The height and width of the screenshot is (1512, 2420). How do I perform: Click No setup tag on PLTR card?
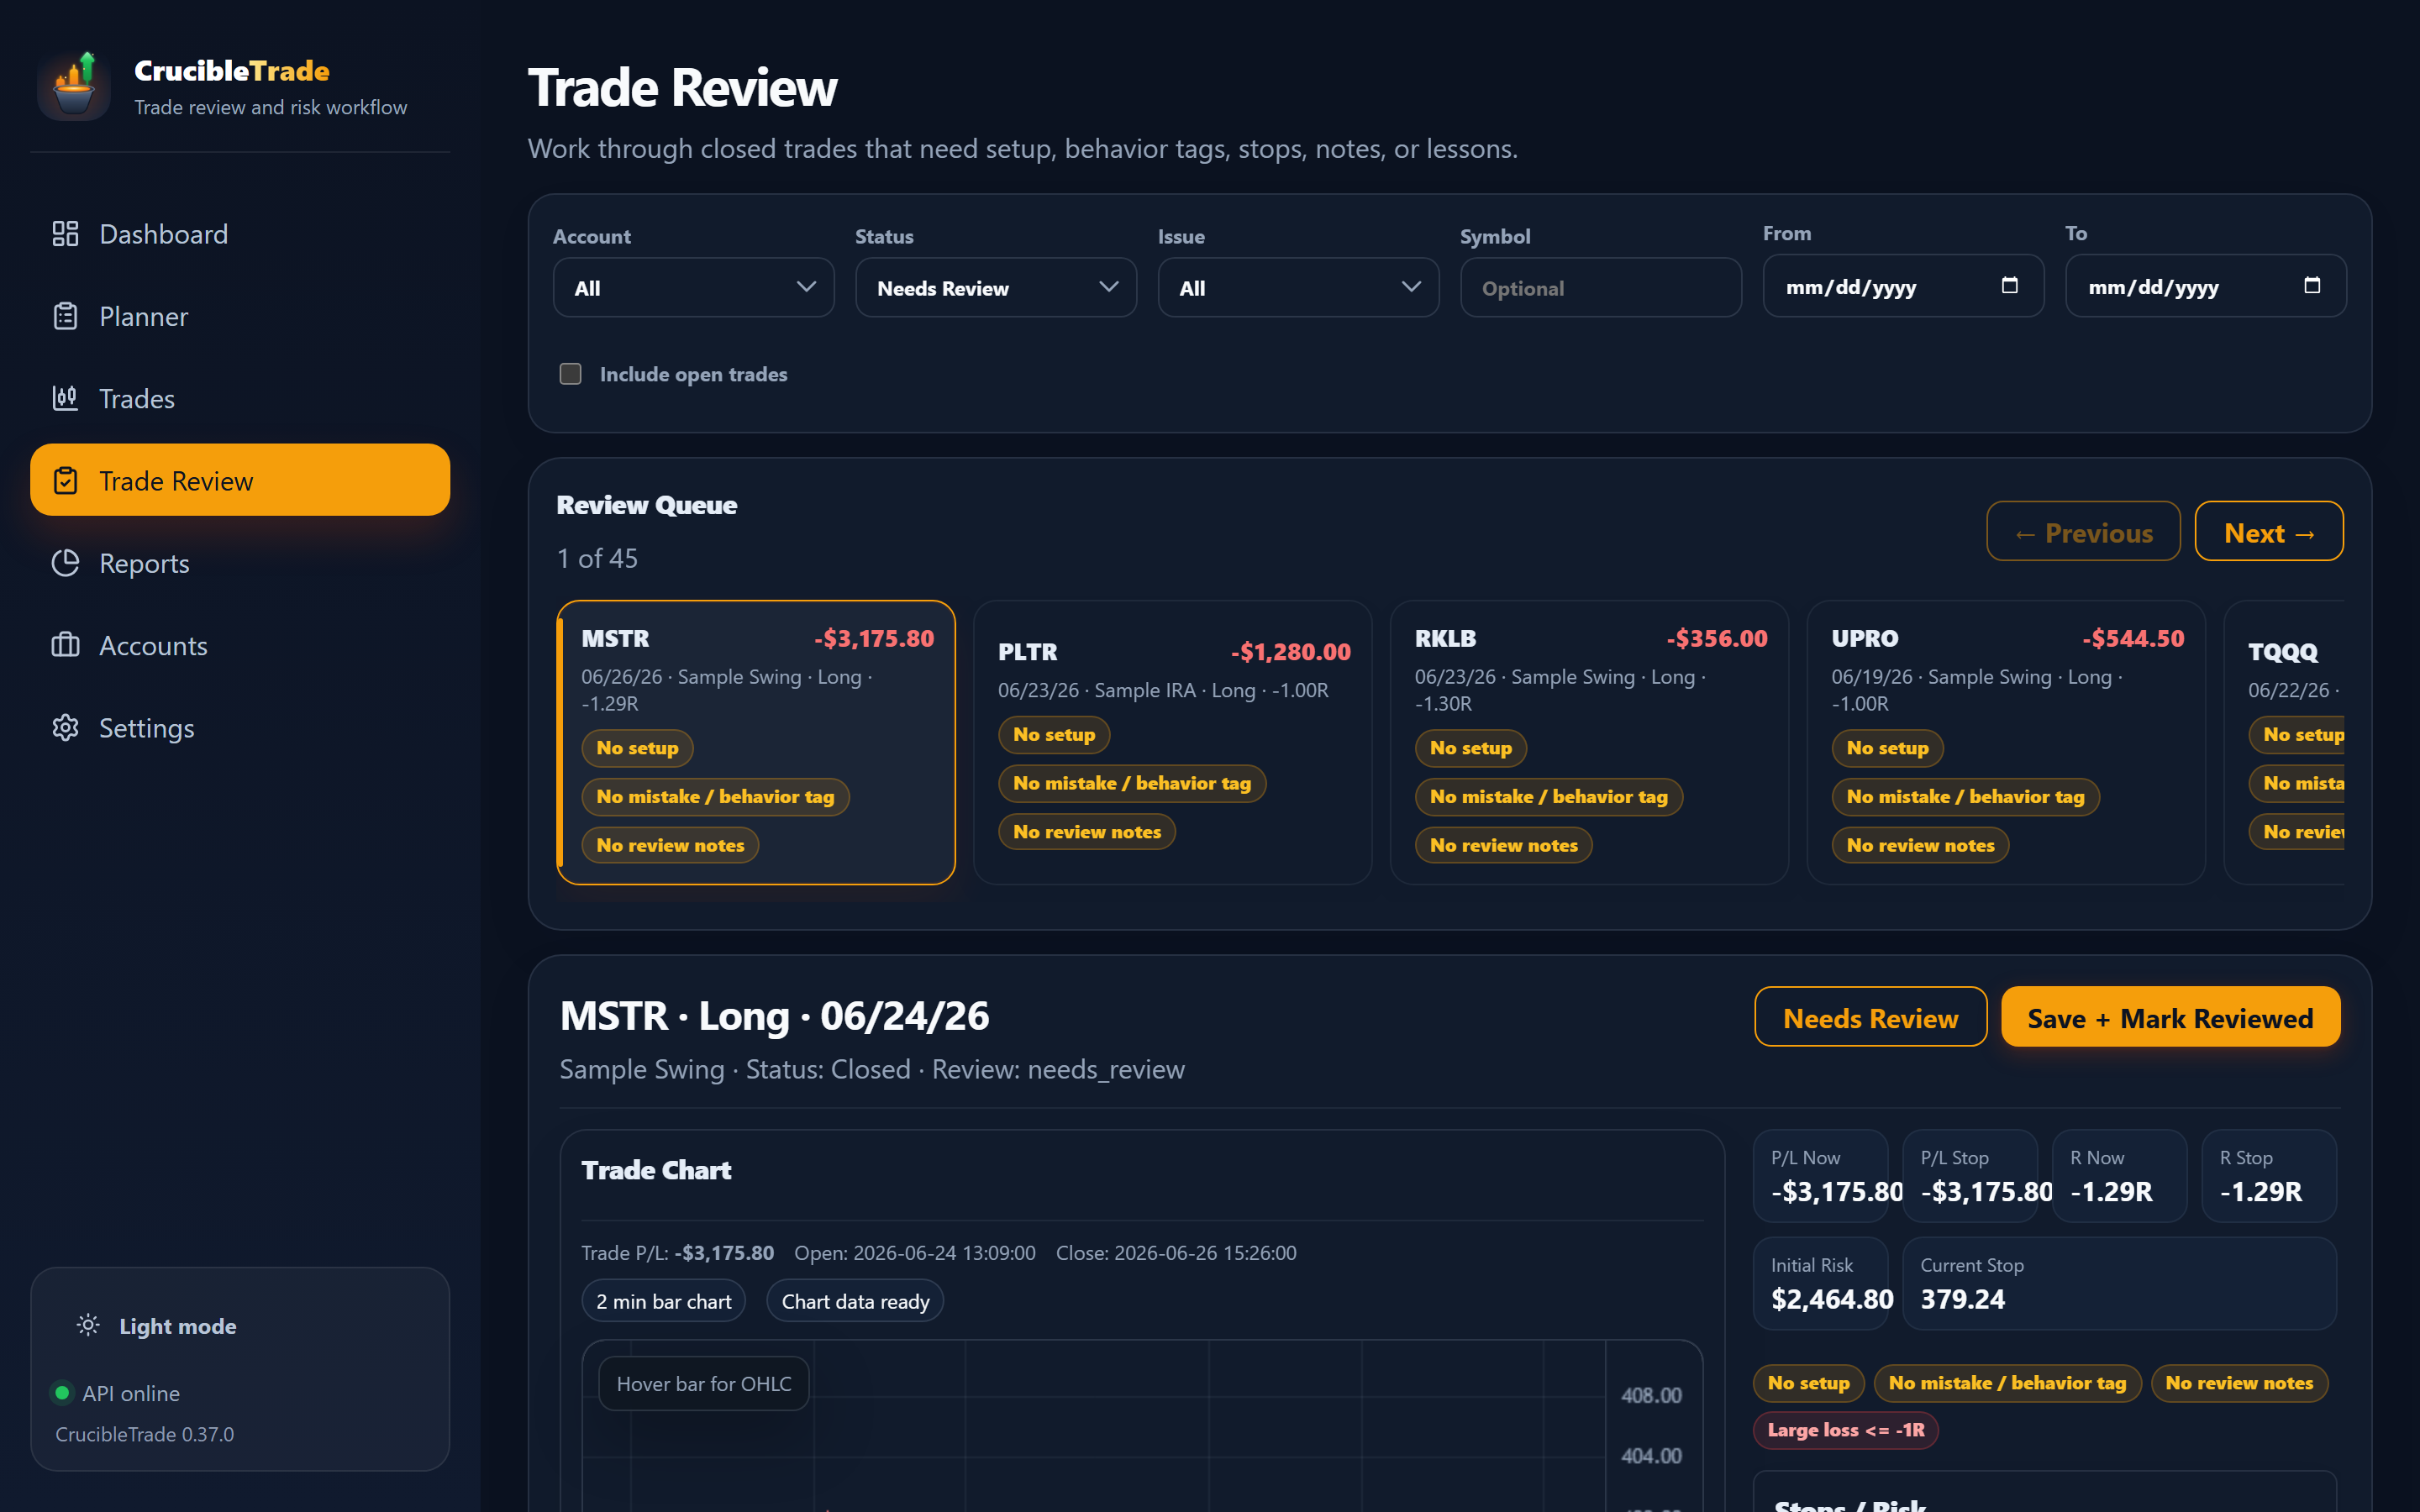(x=1054, y=734)
